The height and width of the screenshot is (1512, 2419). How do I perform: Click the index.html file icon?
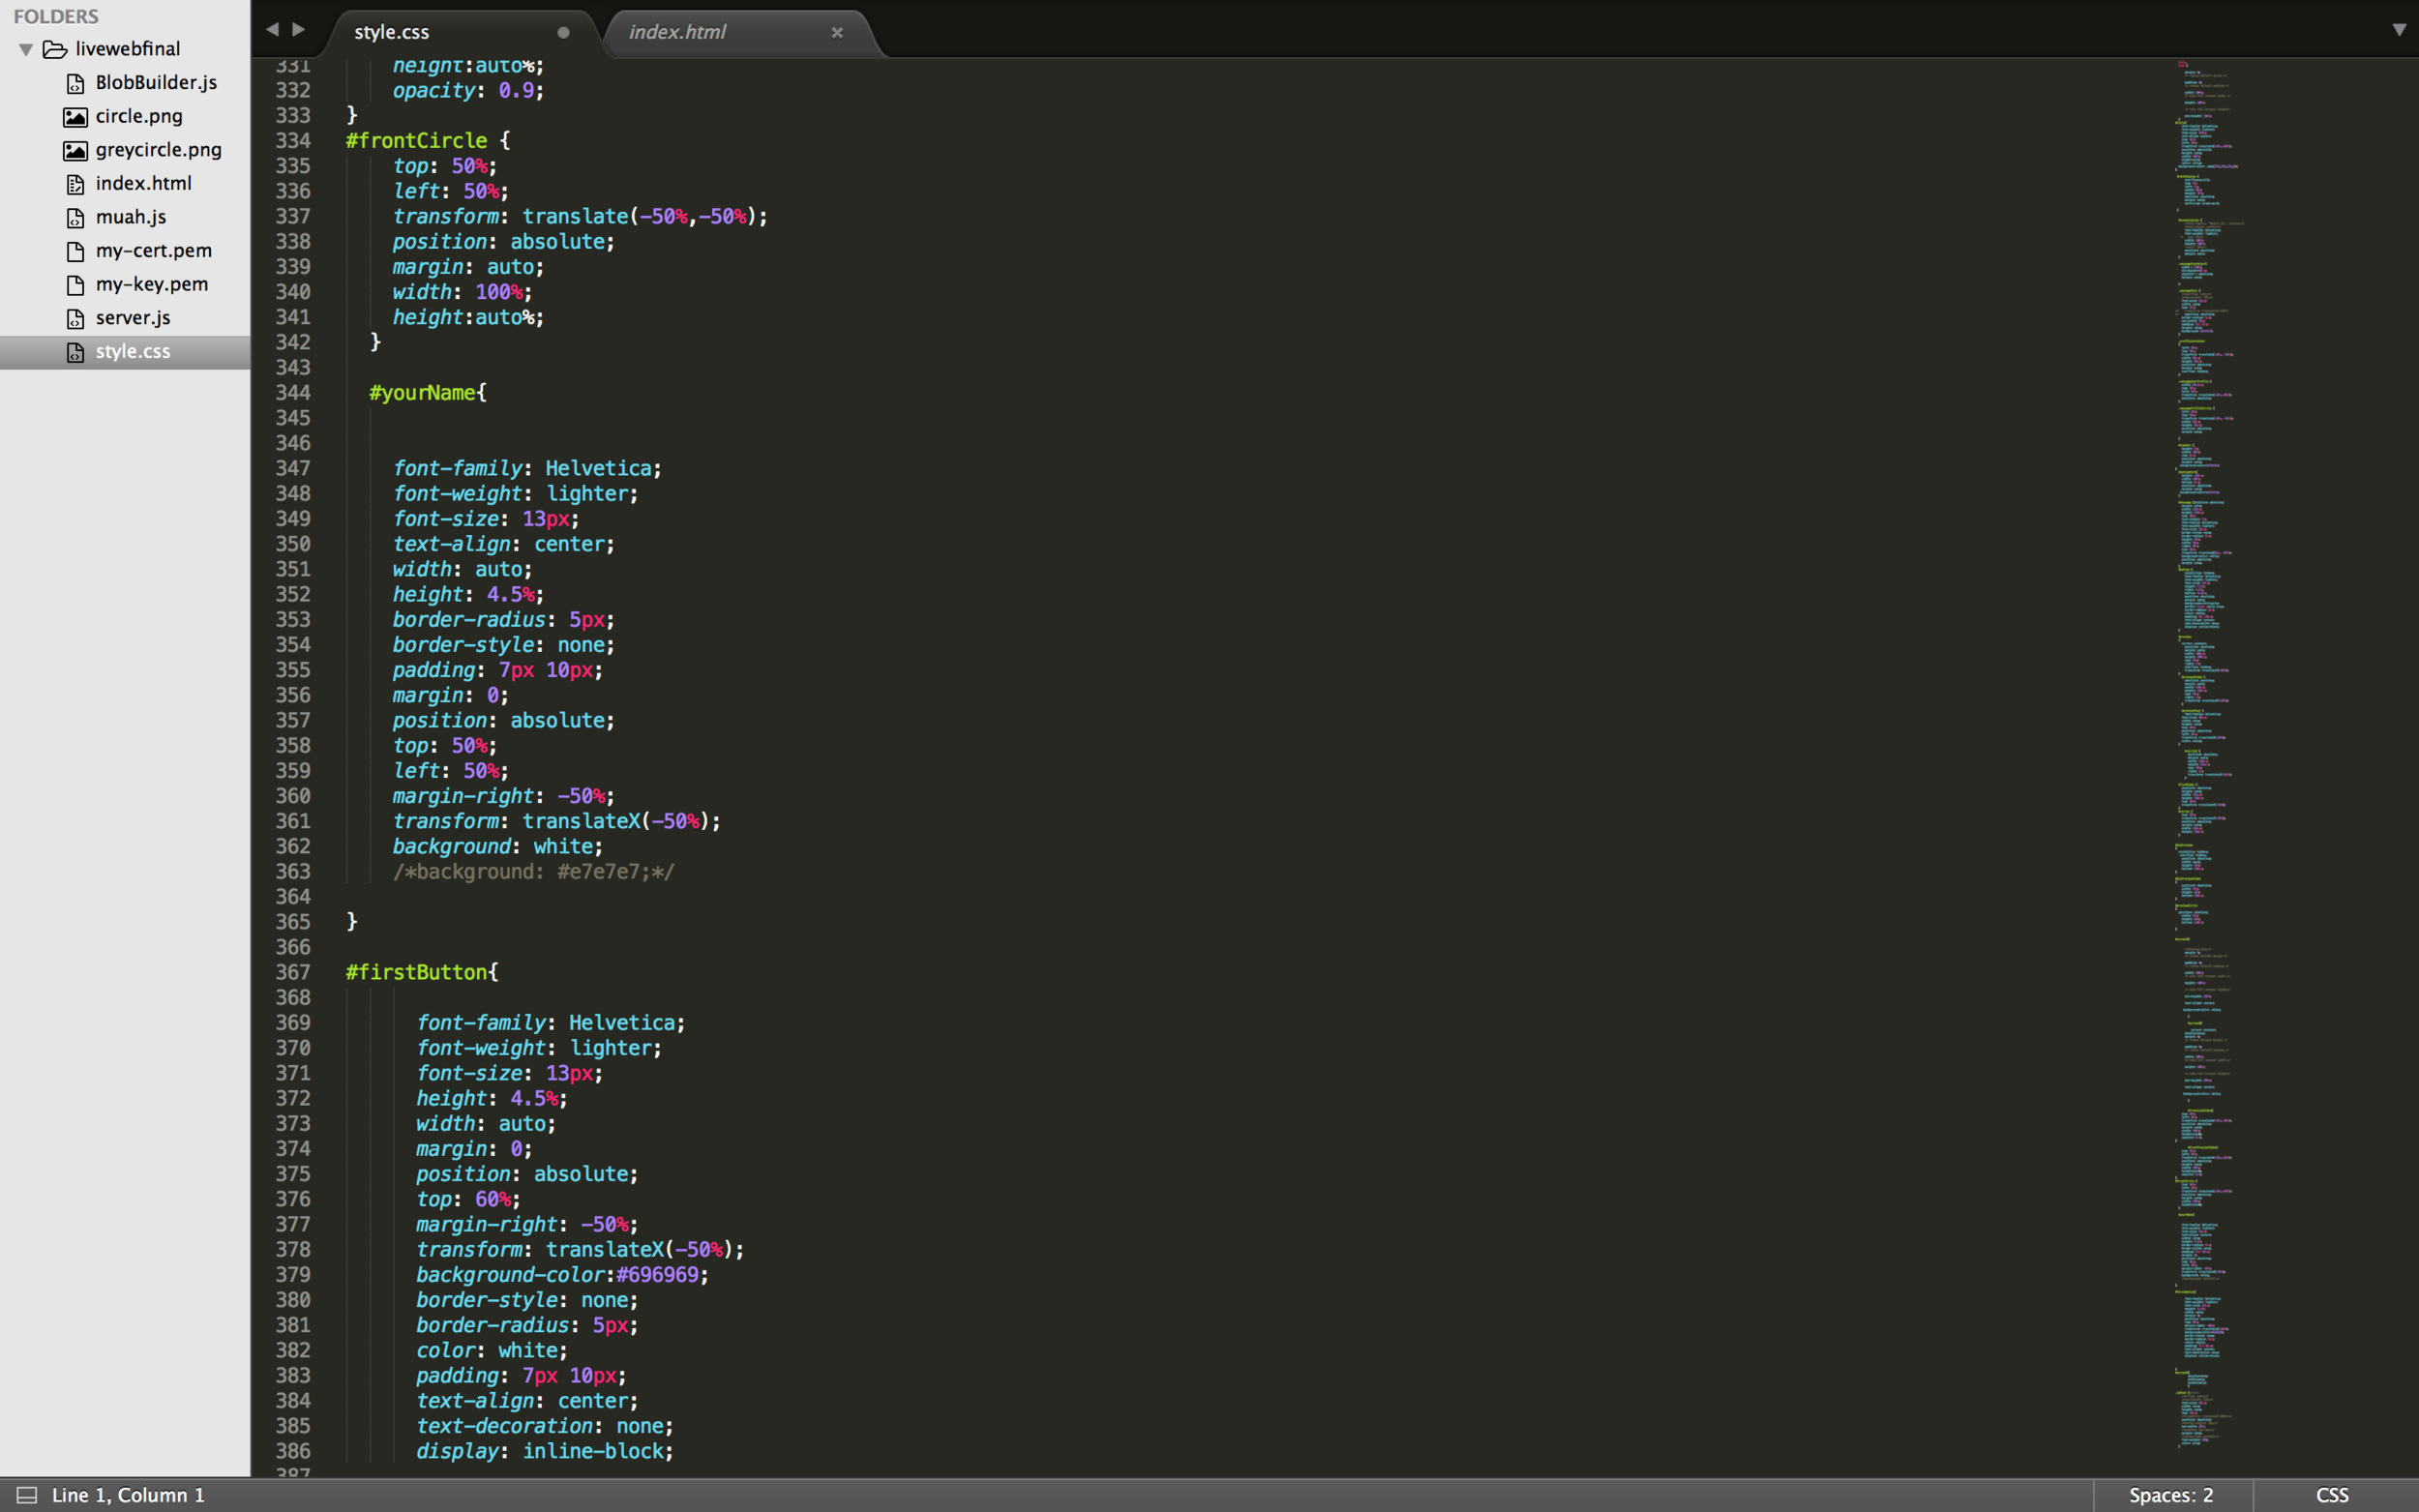(x=75, y=184)
